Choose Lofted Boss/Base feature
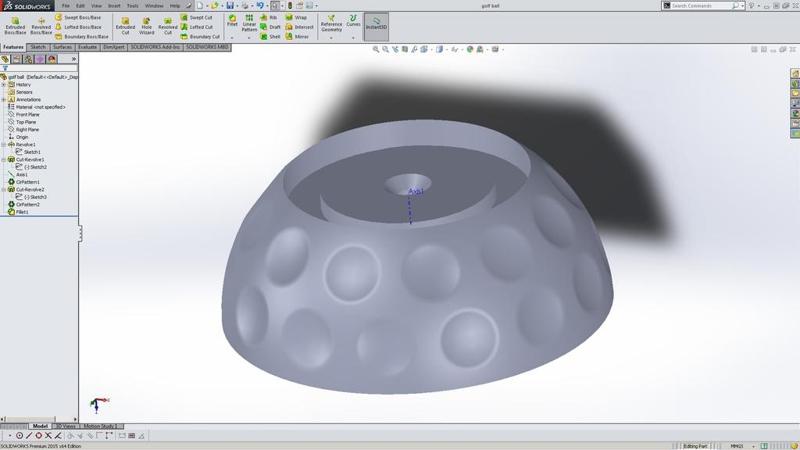800x450 pixels. [78, 27]
